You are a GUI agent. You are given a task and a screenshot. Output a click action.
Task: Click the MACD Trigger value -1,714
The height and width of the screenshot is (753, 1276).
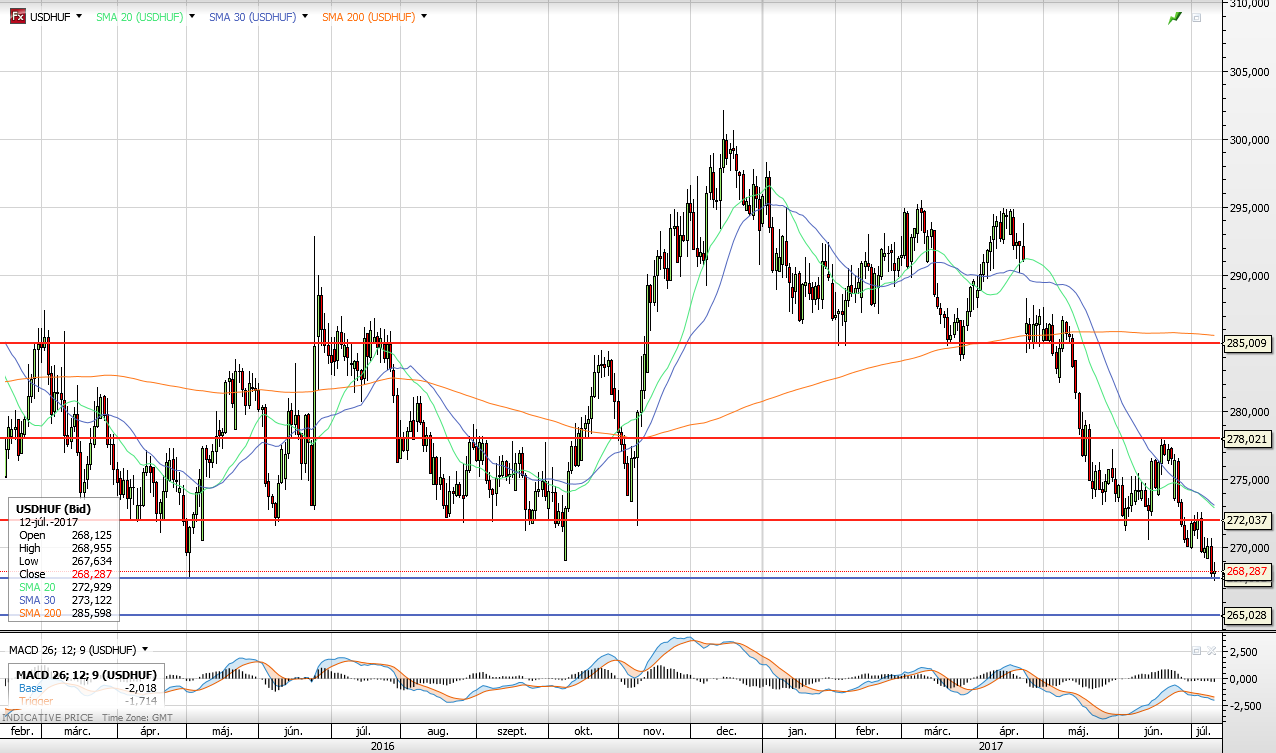point(140,701)
